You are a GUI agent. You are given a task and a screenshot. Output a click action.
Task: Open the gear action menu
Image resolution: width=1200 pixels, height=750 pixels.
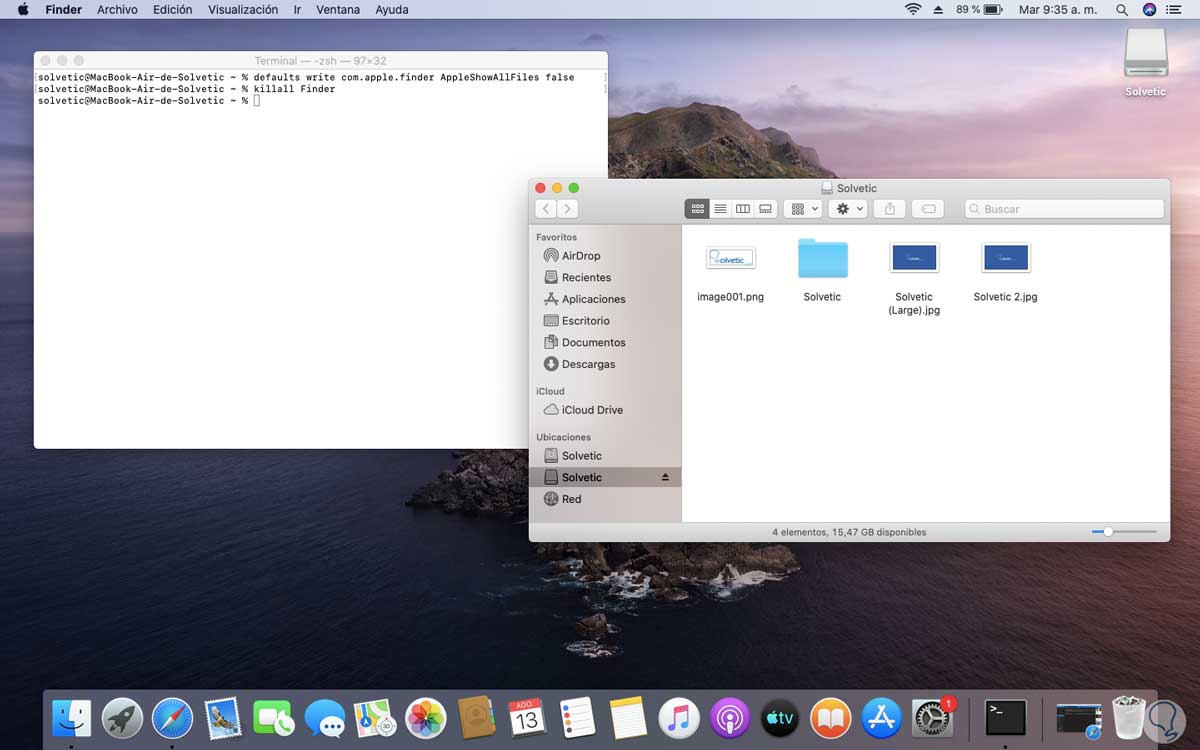(x=848, y=209)
